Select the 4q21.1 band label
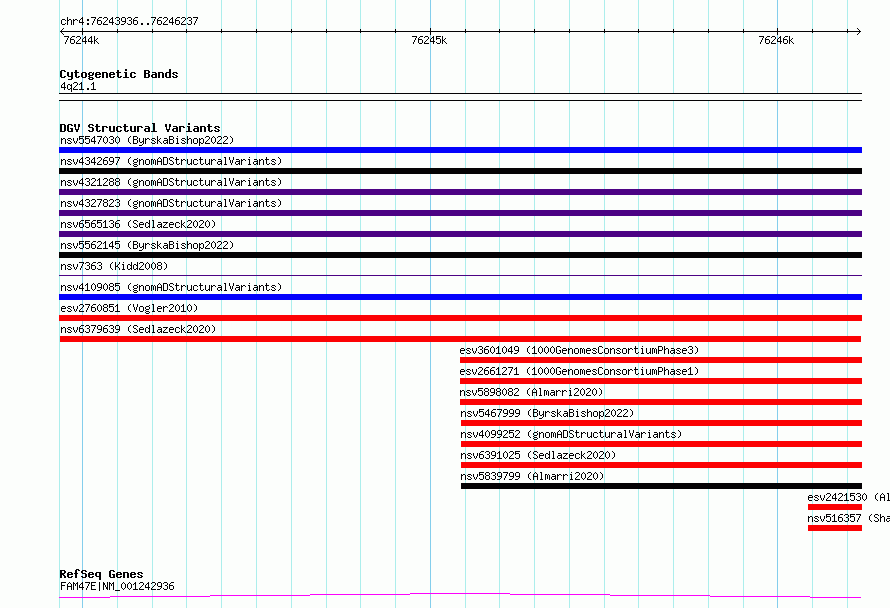 78,86
